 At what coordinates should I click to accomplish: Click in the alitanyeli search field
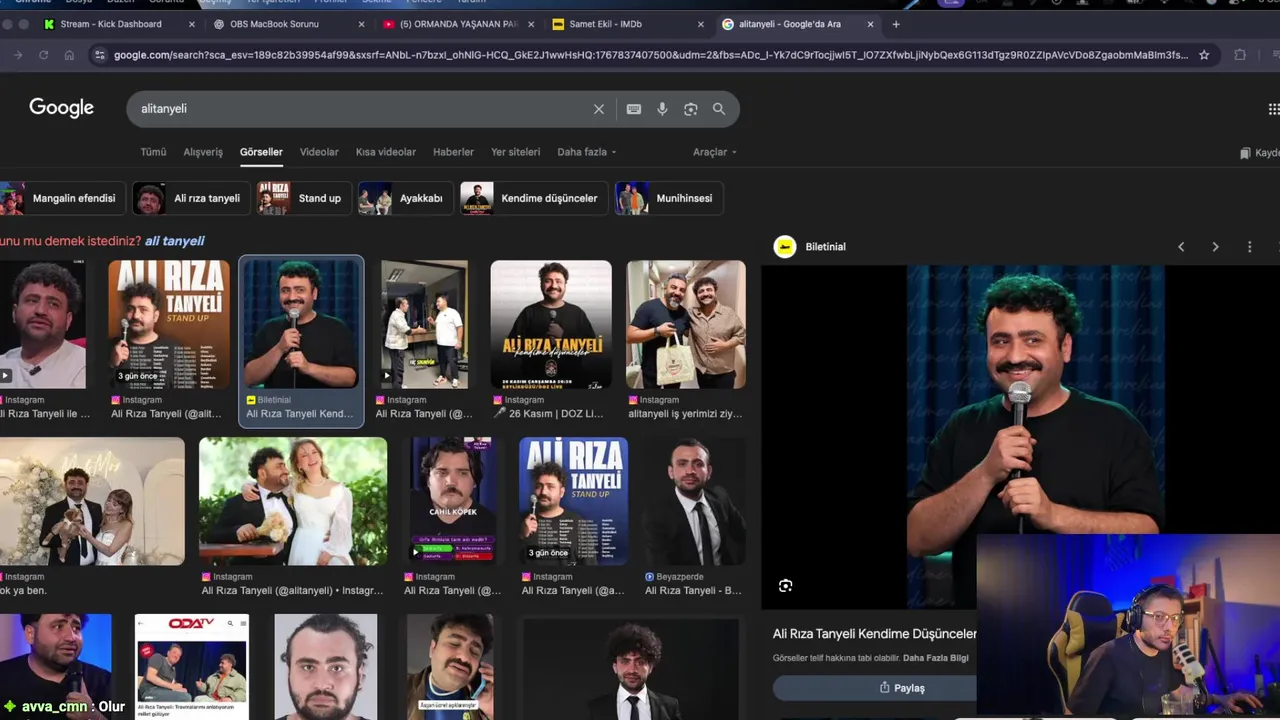(360, 109)
